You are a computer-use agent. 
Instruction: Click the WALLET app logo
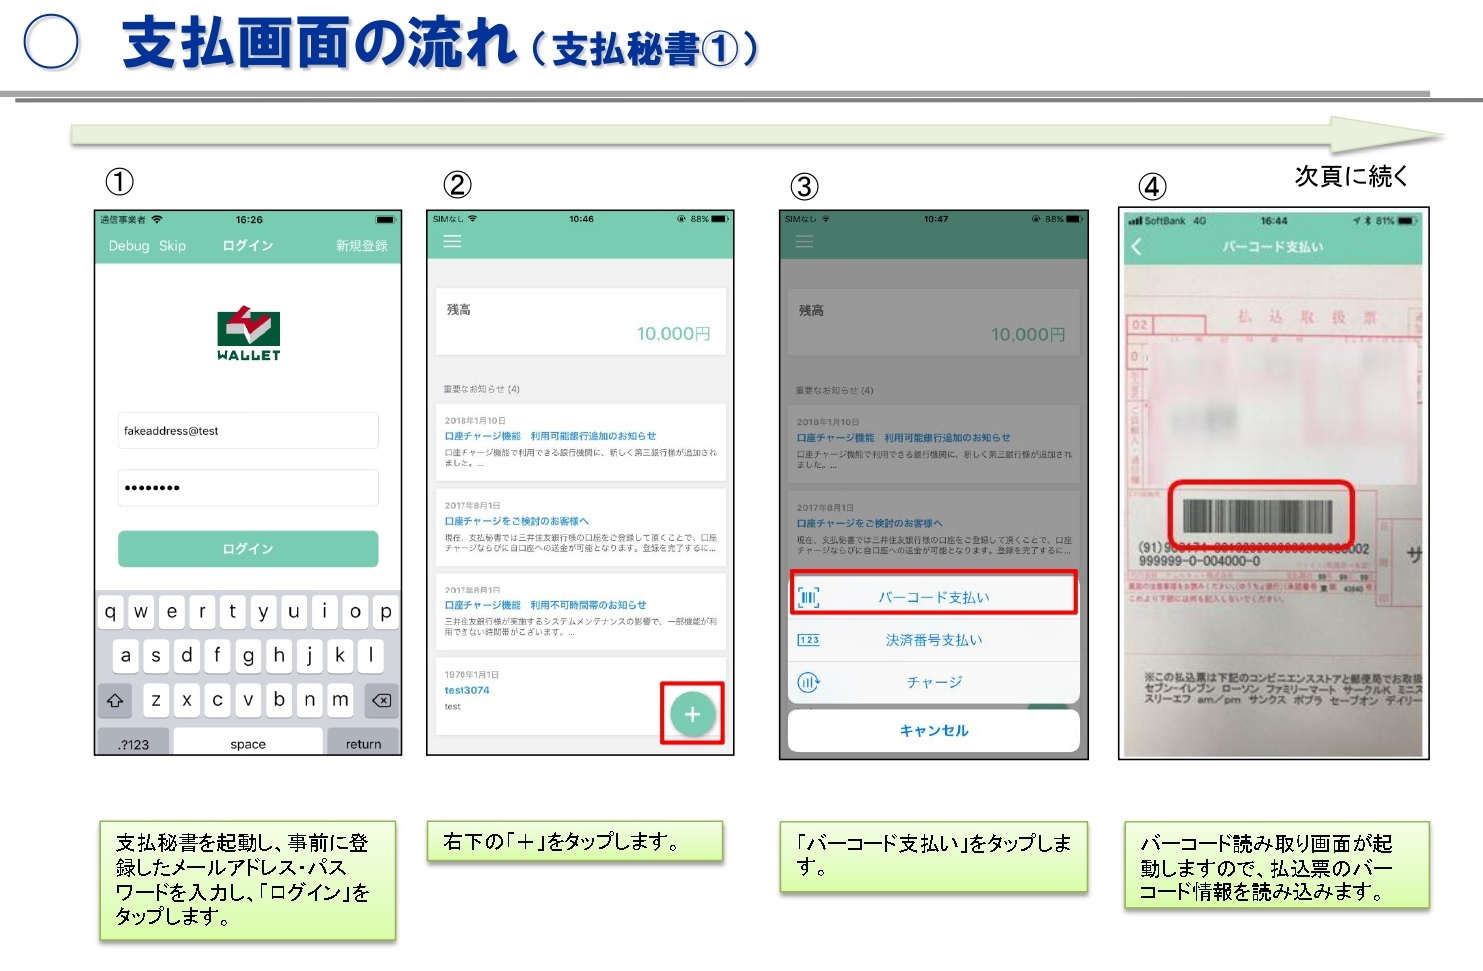click(248, 334)
